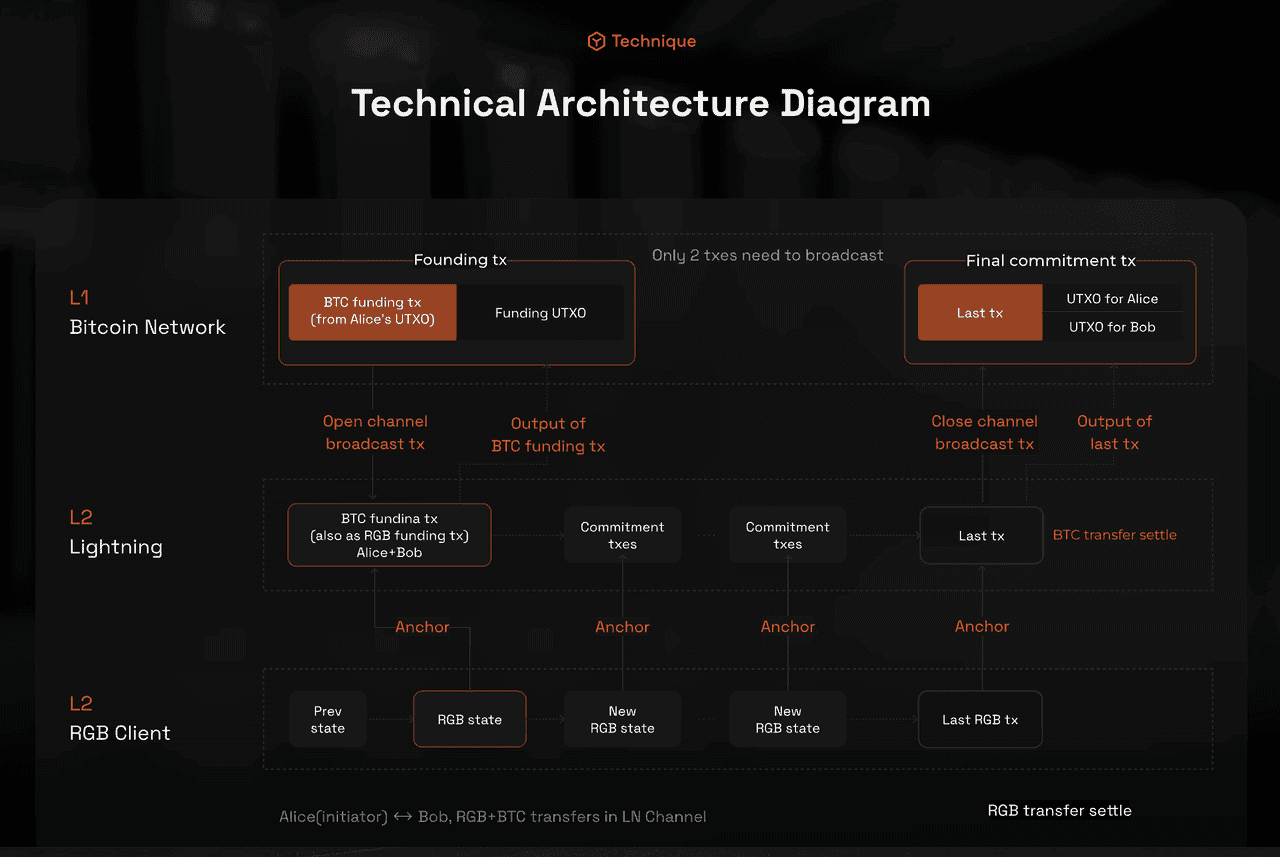The image size is (1280, 857).
Task: Expand the Final commitment tx container
Action: 1050,260
